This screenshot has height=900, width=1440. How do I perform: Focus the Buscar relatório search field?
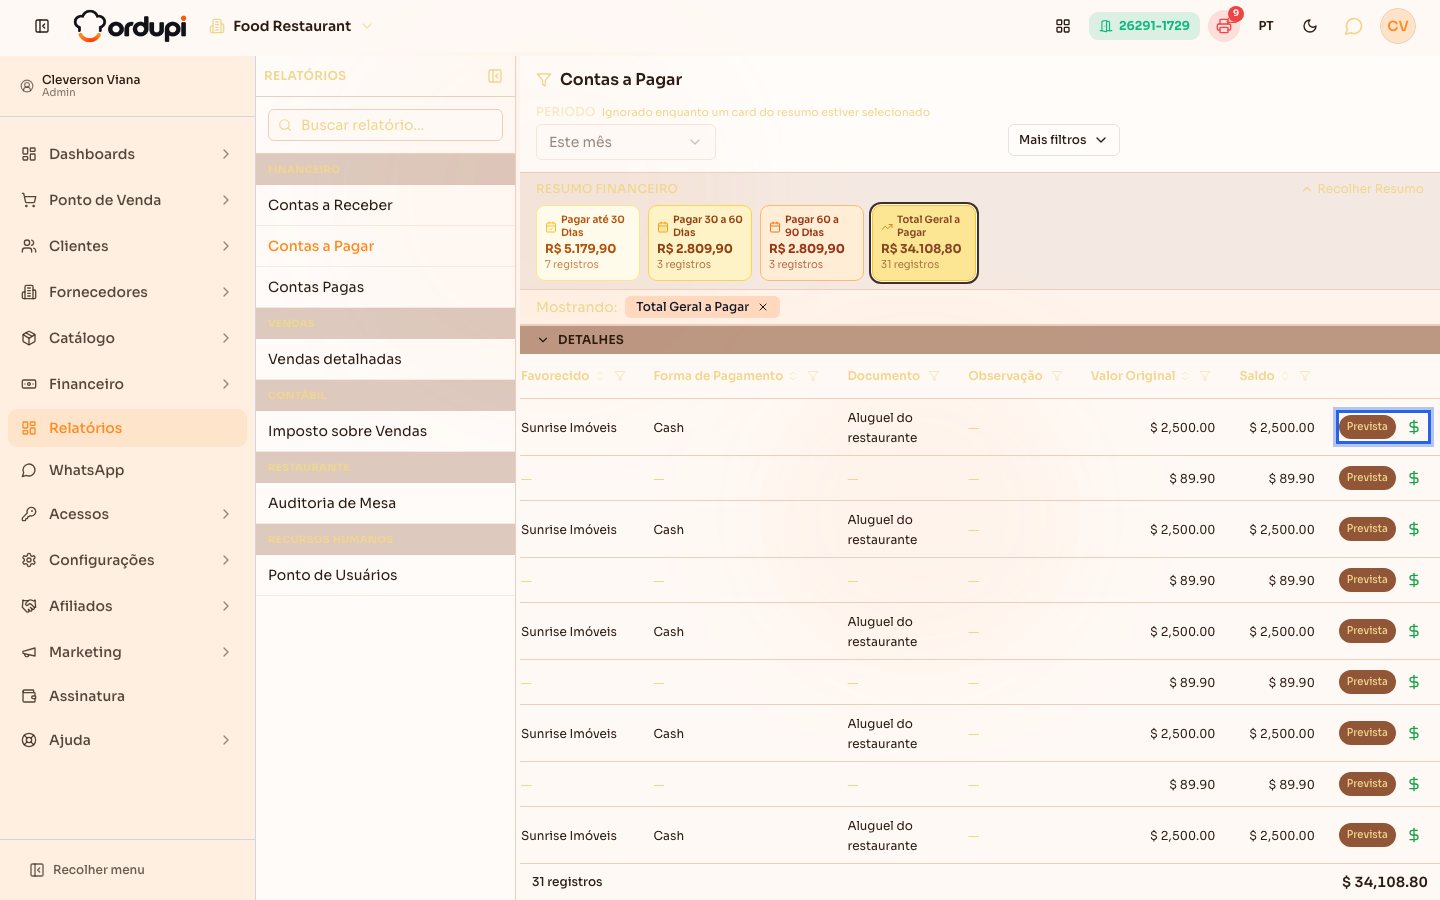pyautogui.click(x=385, y=125)
